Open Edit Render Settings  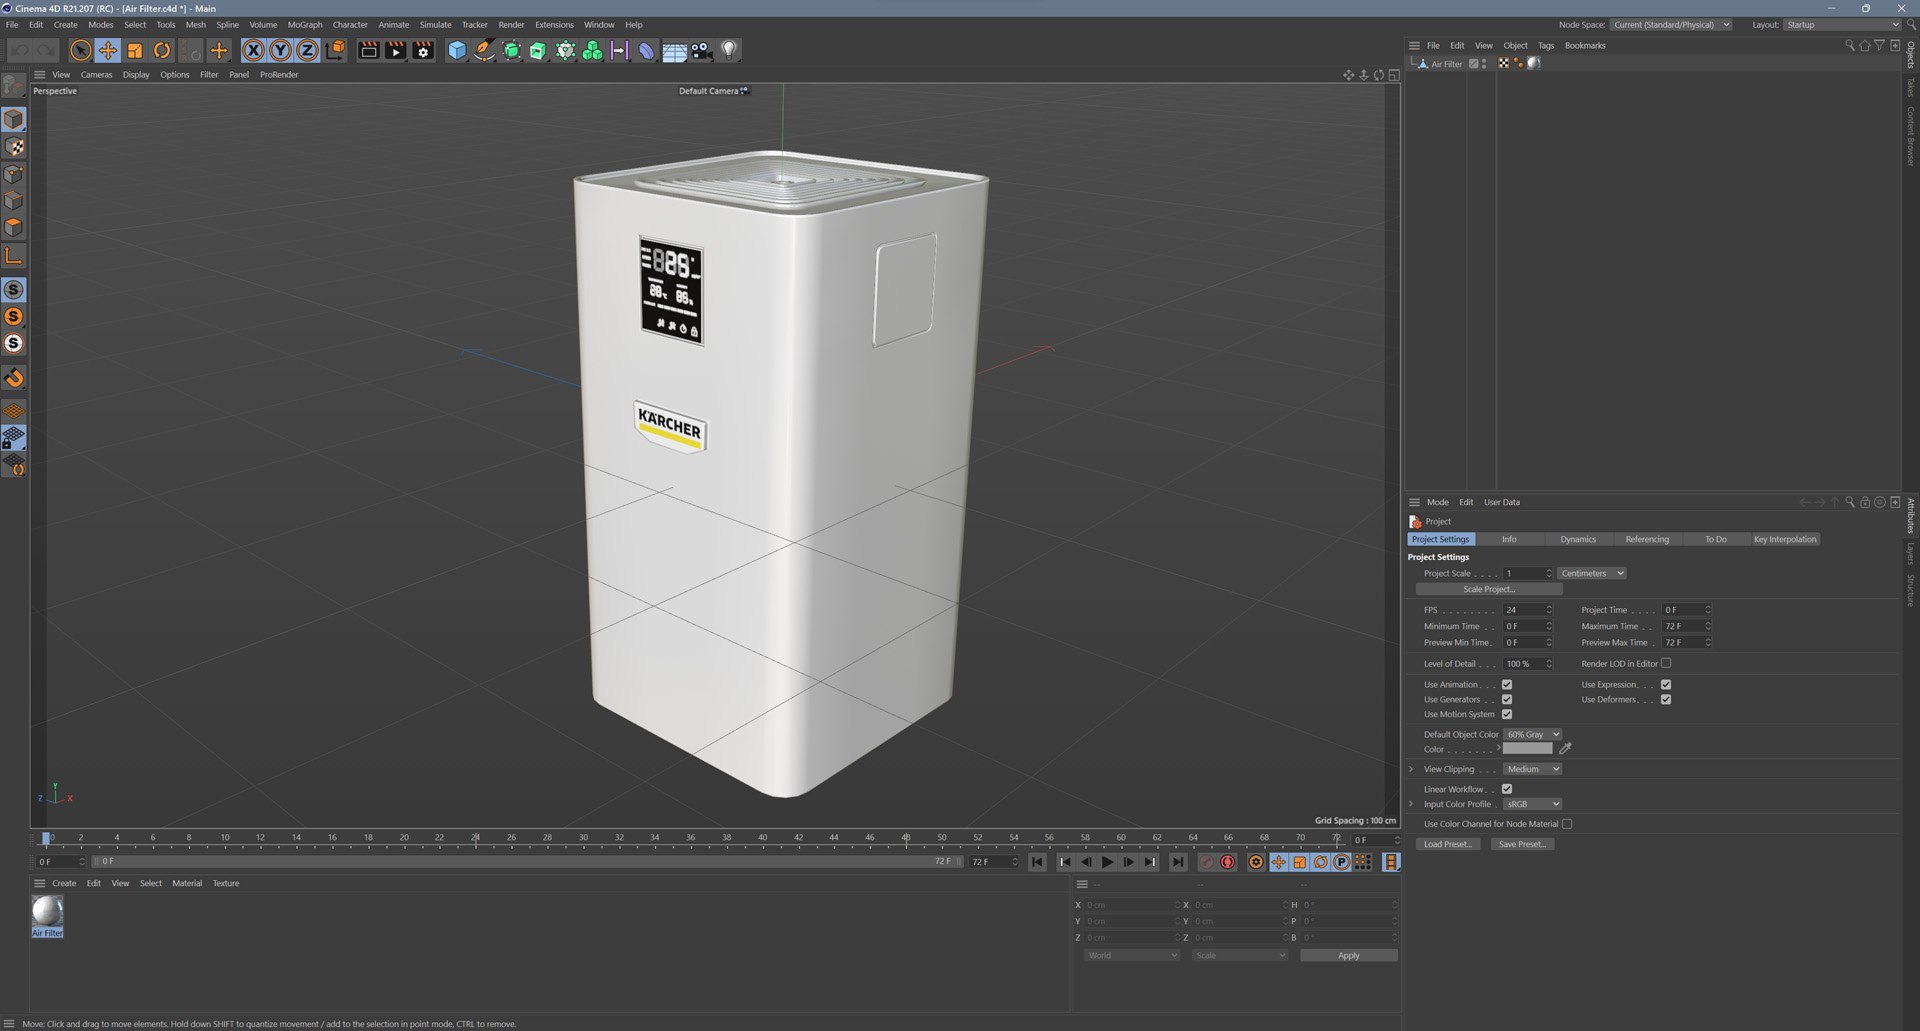tap(423, 50)
